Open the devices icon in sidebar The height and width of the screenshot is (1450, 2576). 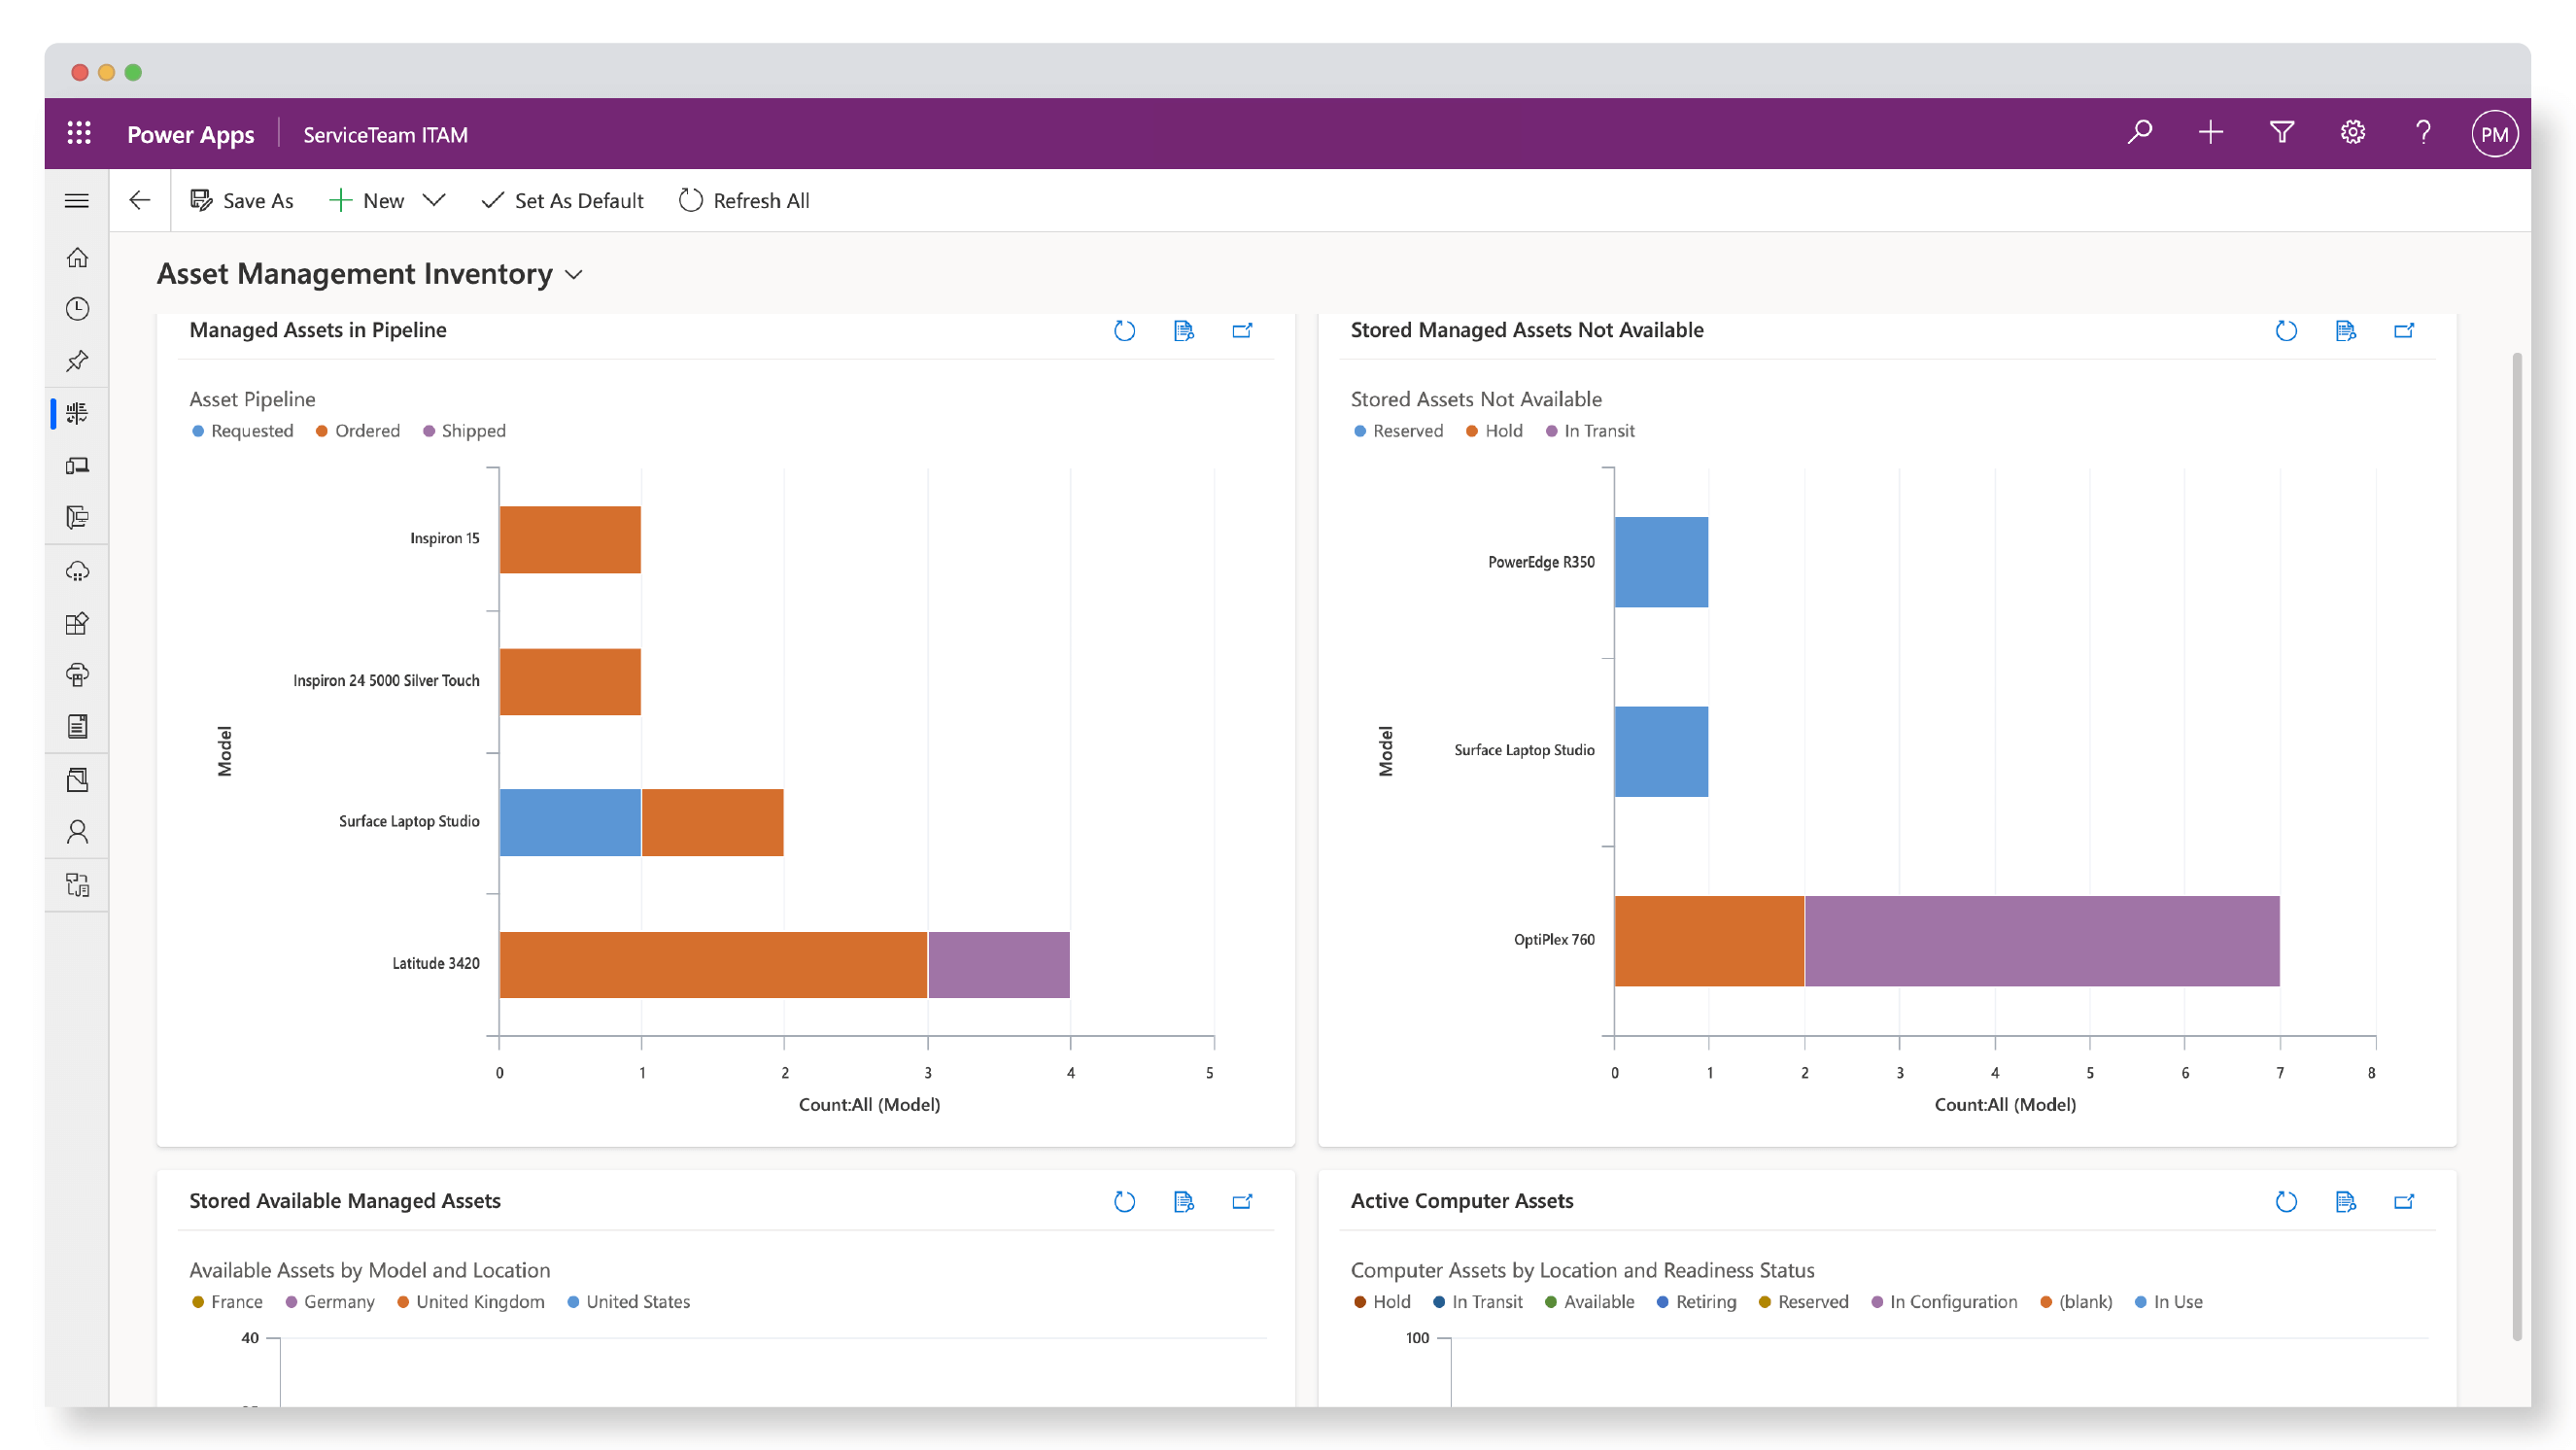click(77, 466)
